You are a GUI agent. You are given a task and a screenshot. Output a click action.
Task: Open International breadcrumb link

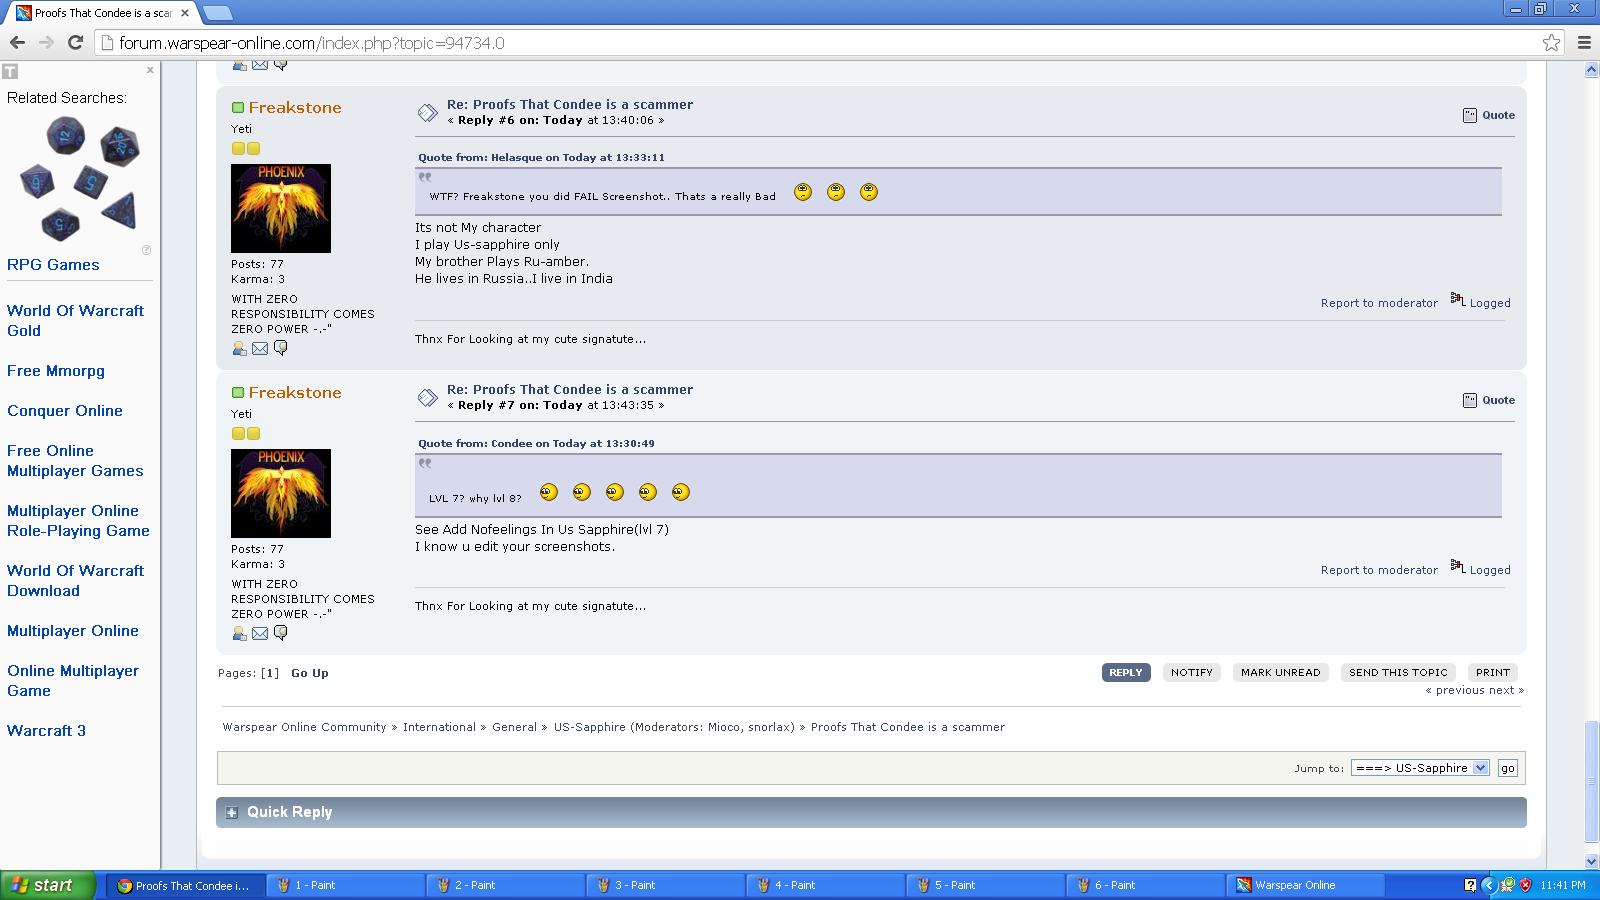click(x=439, y=727)
